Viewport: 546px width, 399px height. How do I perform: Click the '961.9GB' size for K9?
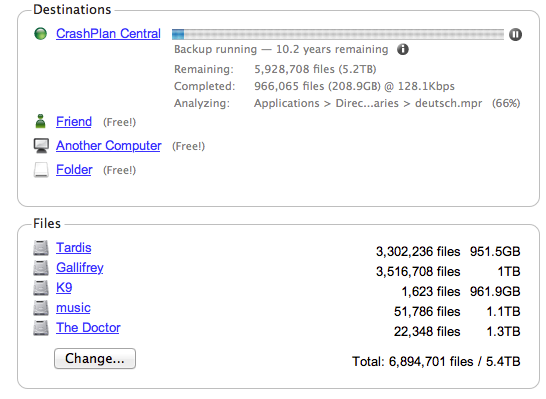click(x=495, y=291)
